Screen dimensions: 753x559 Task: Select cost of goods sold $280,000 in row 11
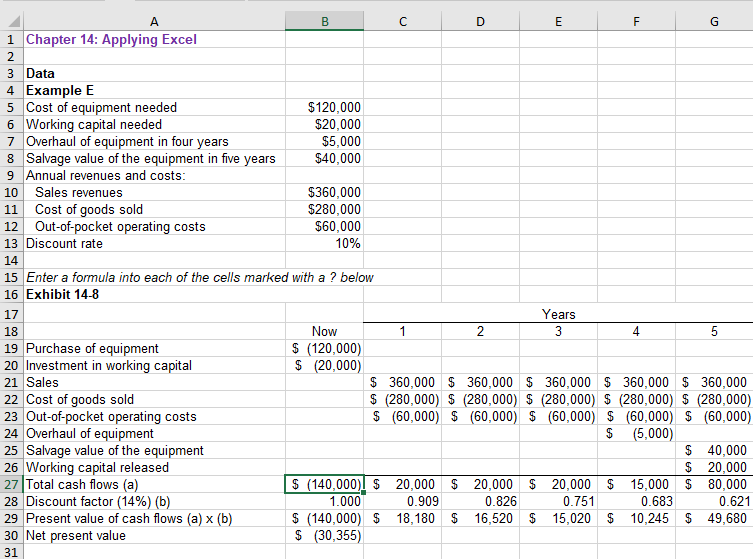(x=325, y=209)
